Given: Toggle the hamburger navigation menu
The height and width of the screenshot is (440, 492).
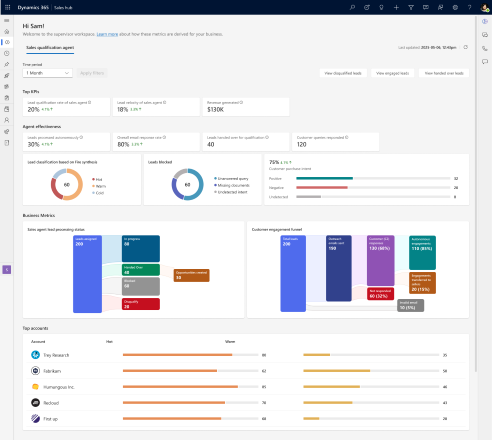Looking at the screenshot, I should [x=7, y=20].
